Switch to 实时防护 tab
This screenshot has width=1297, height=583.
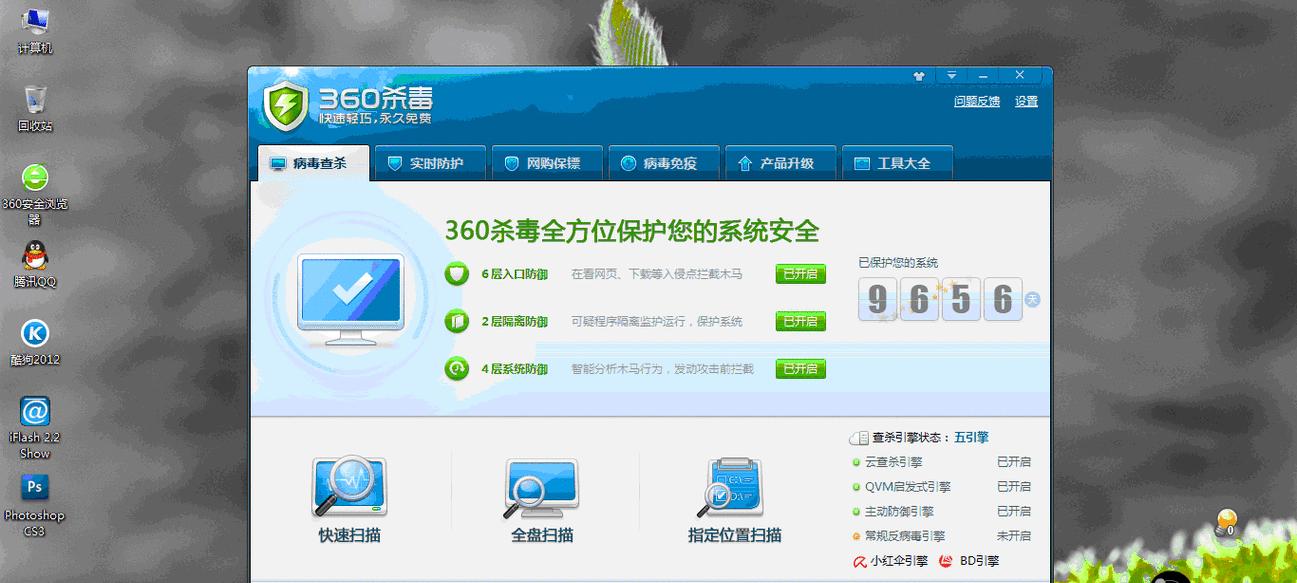430,163
